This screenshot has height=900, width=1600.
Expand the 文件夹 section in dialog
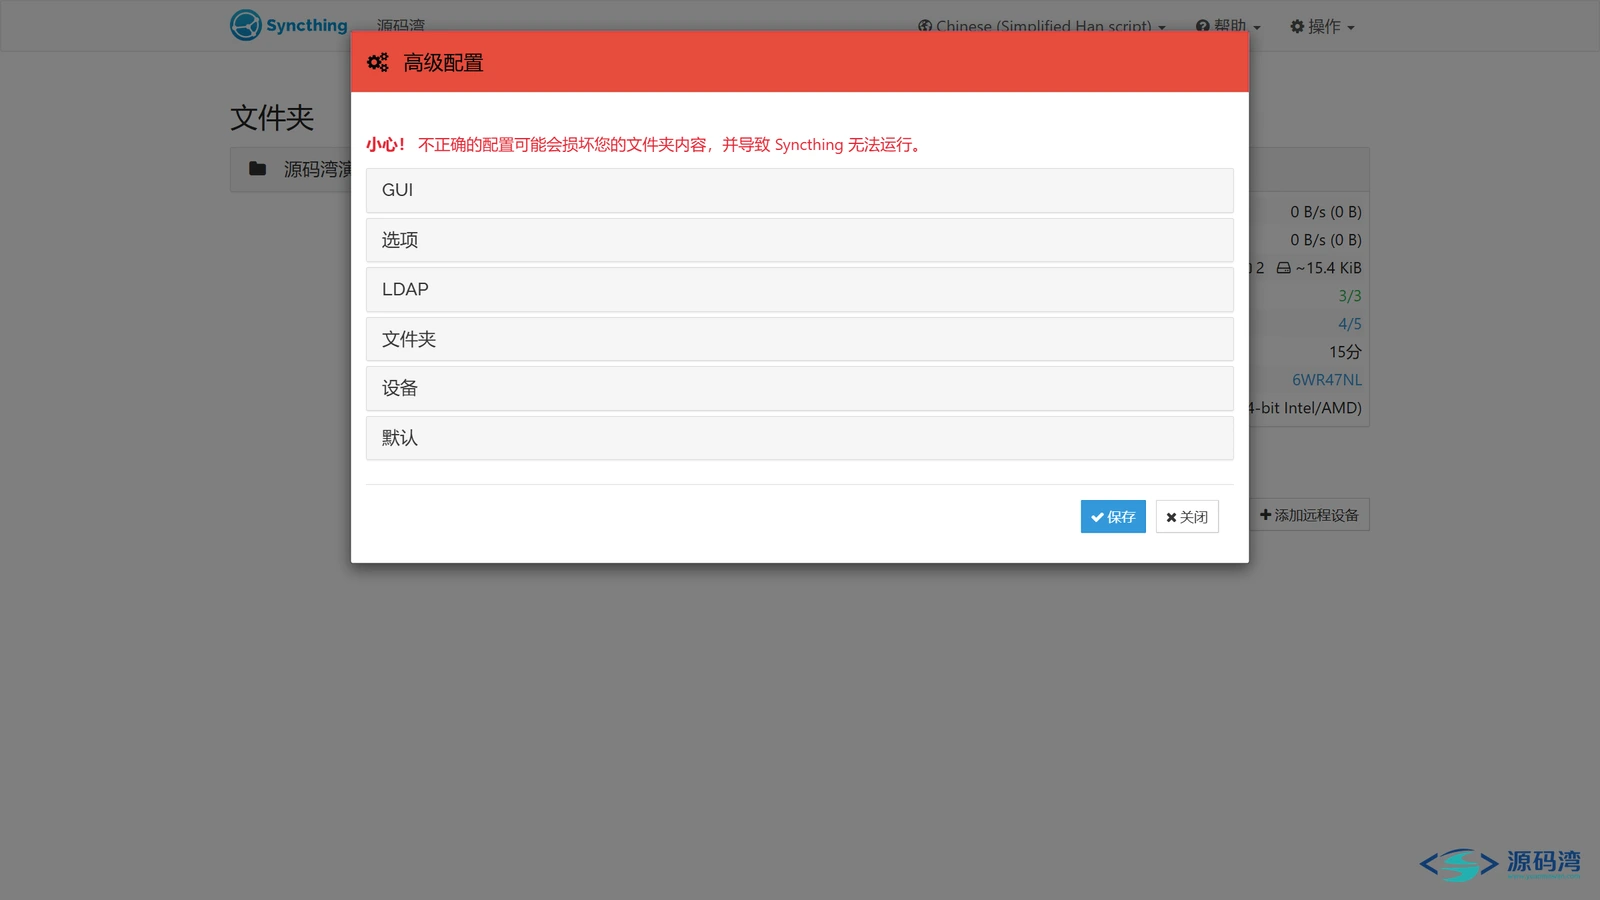799,339
